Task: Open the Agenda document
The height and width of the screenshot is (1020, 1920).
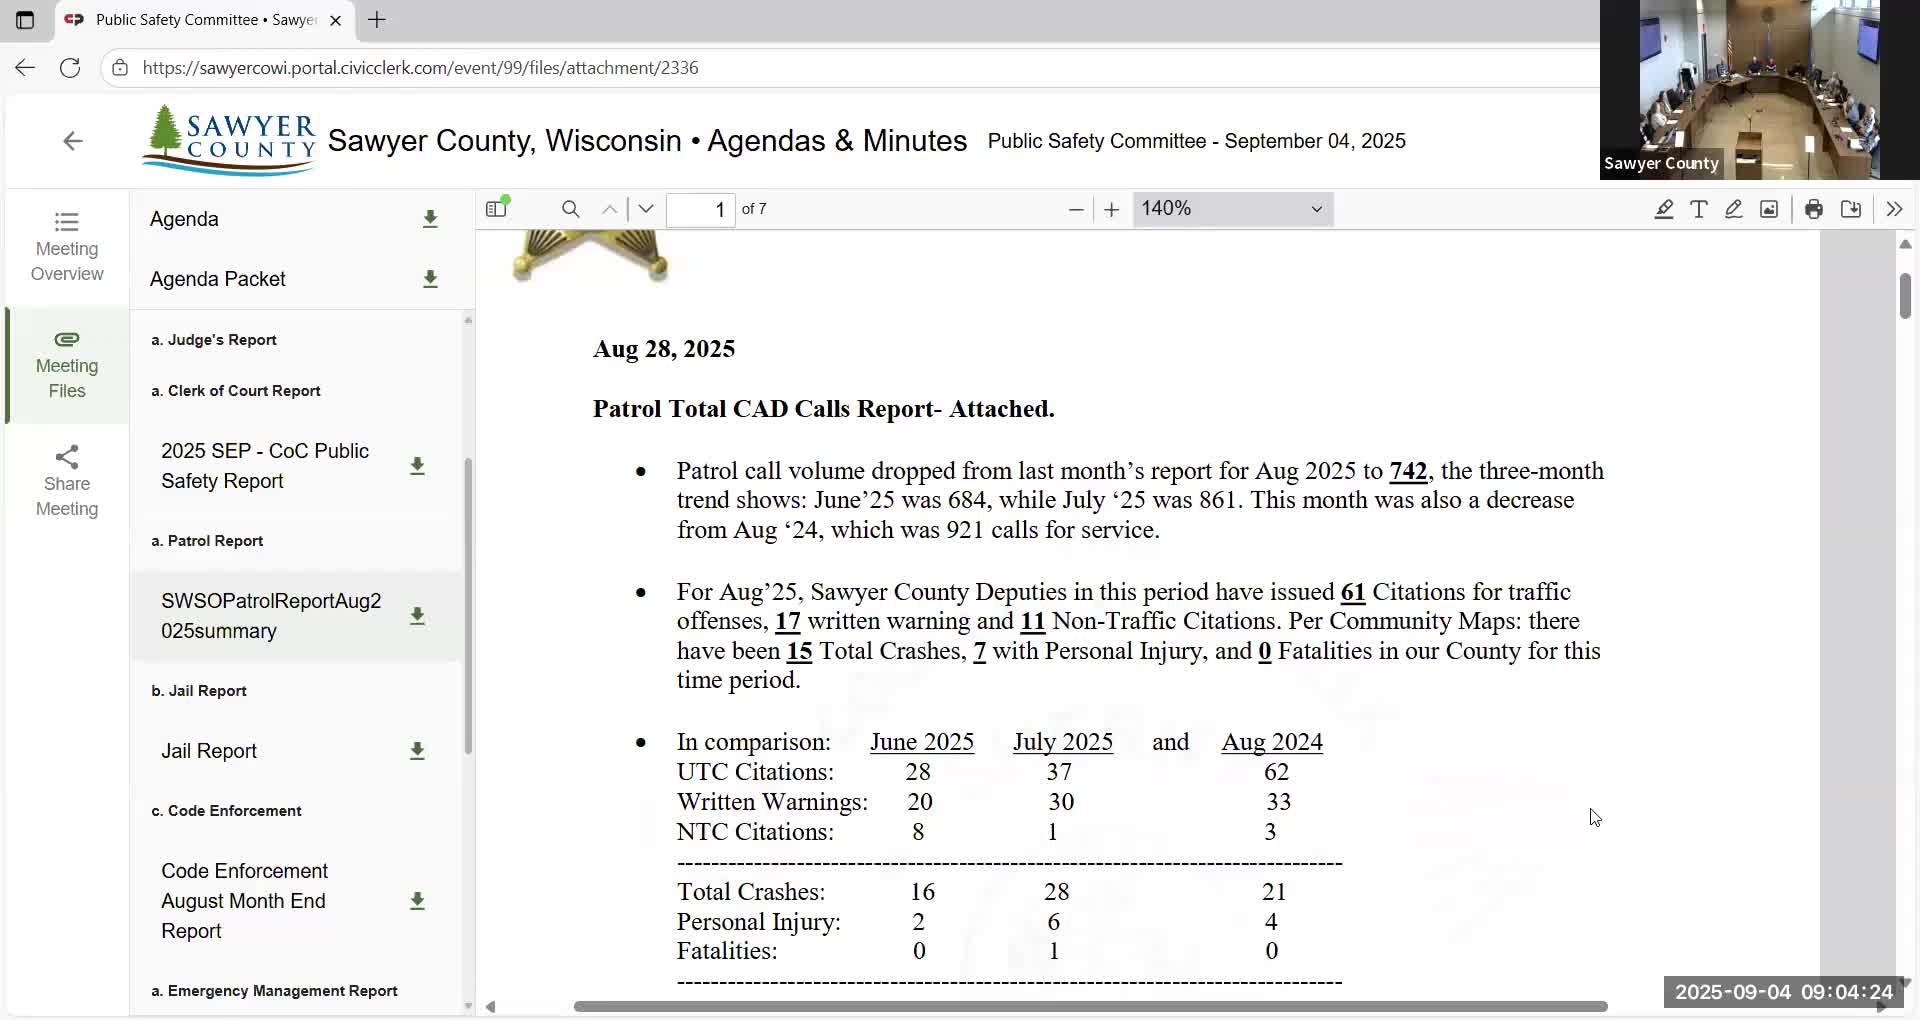Action: (x=184, y=219)
